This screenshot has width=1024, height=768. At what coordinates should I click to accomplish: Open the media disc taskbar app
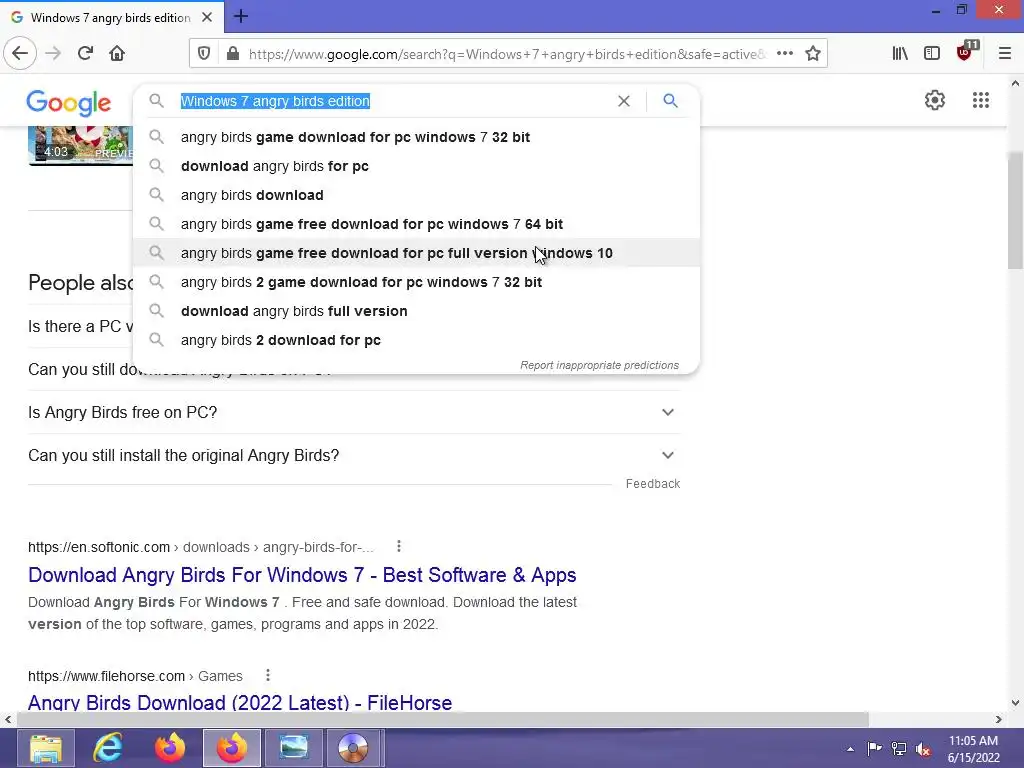pos(353,748)
